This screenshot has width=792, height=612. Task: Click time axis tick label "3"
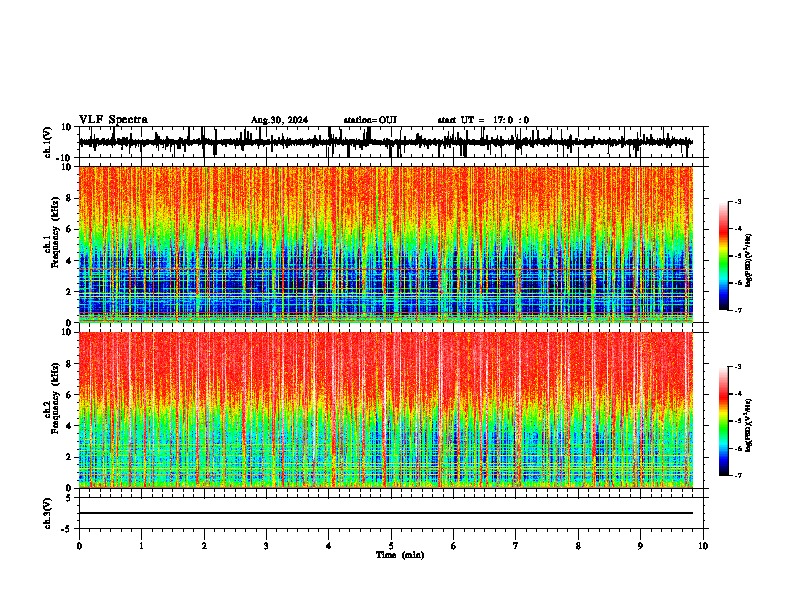coord(266,546)
